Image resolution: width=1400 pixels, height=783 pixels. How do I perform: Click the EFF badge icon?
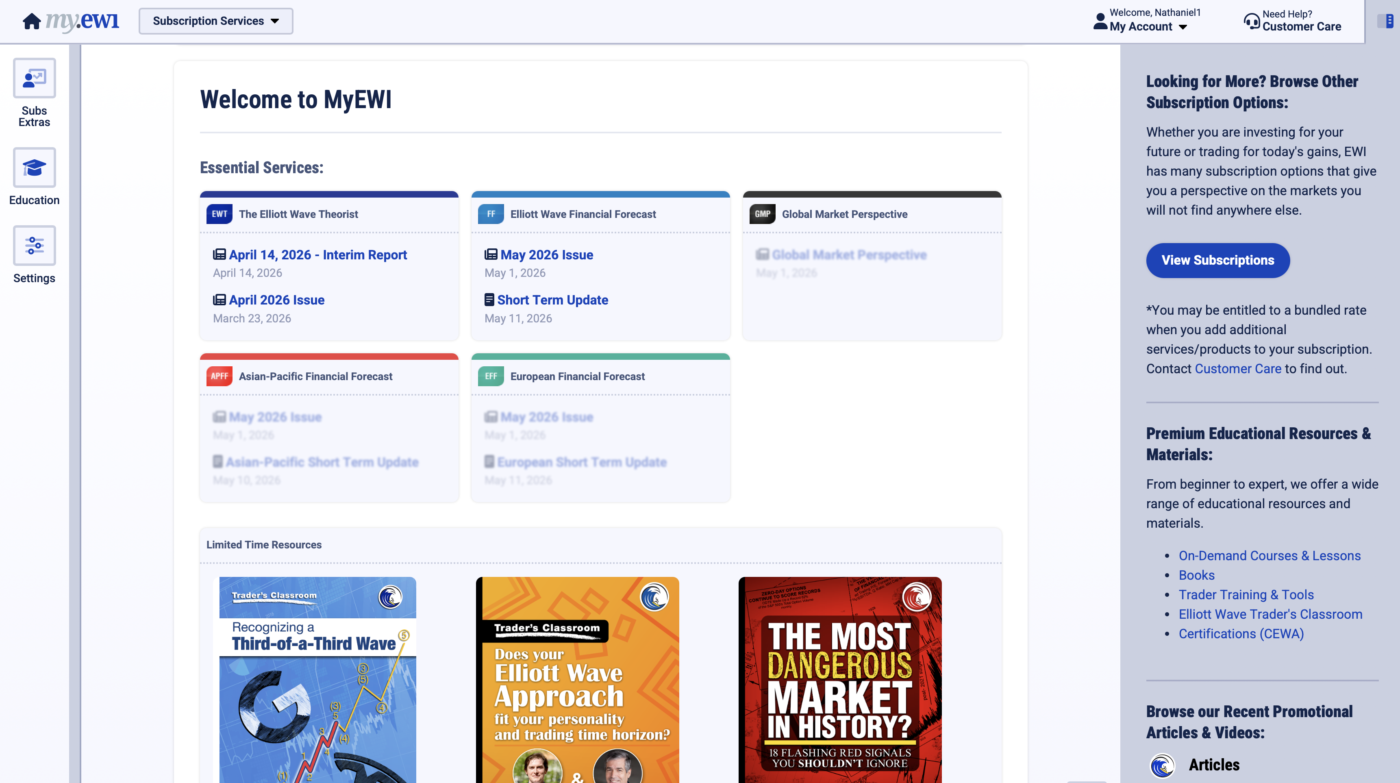pyautogui.click(x=491, y=376)
